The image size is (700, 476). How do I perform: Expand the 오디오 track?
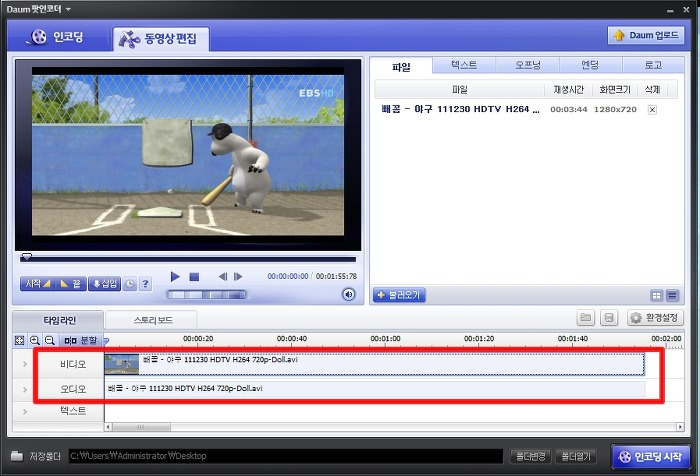[25, 389]
